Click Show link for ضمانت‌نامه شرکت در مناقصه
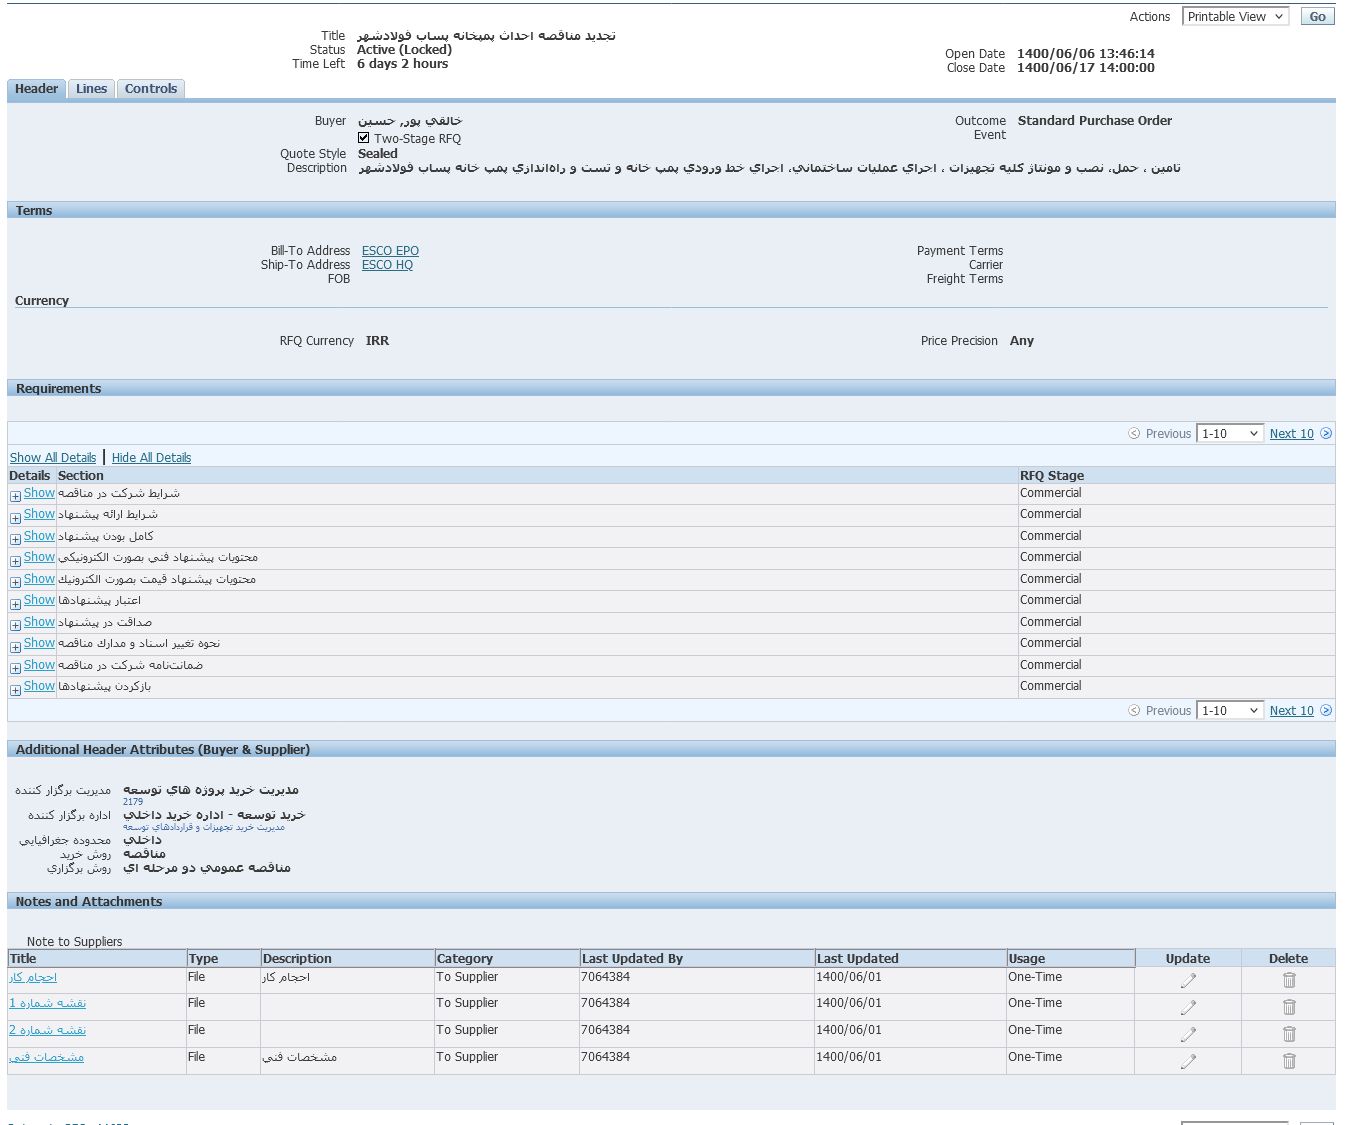This screenshot has height=1125, width=1345. tap(39, 665)
